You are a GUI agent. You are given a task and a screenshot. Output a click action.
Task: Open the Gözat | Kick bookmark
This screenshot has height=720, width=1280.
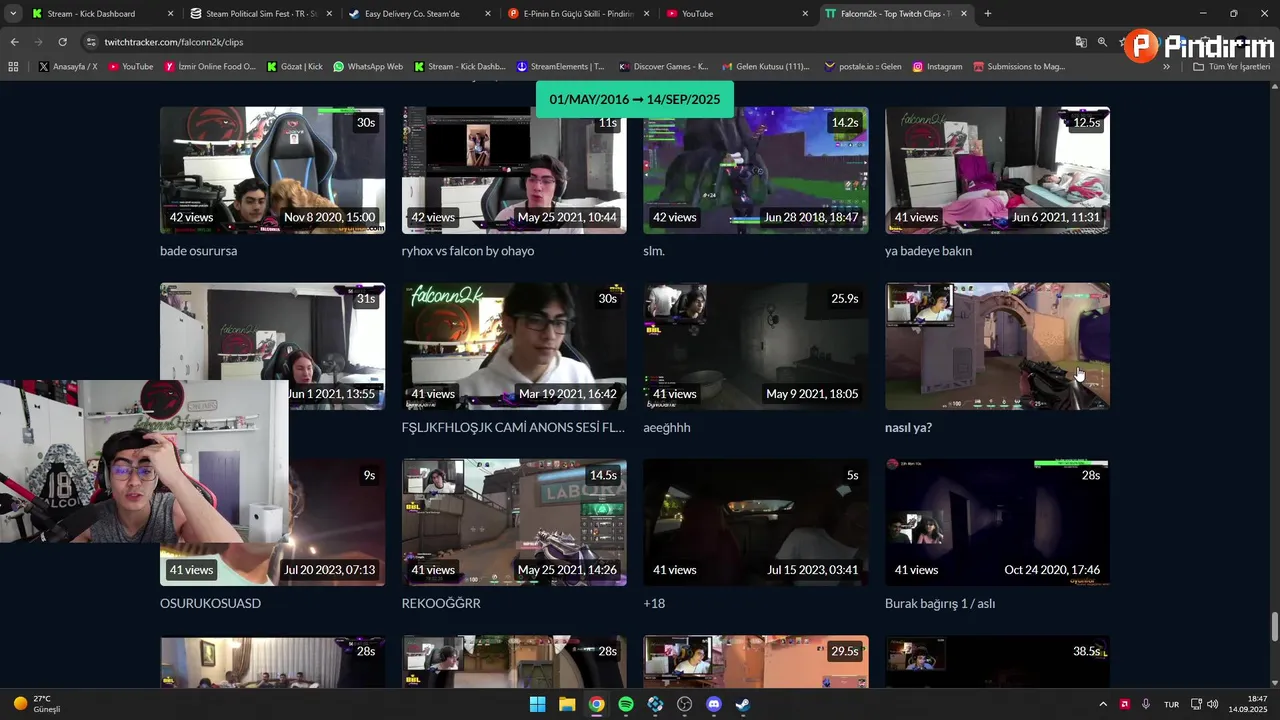pos(294,67)
